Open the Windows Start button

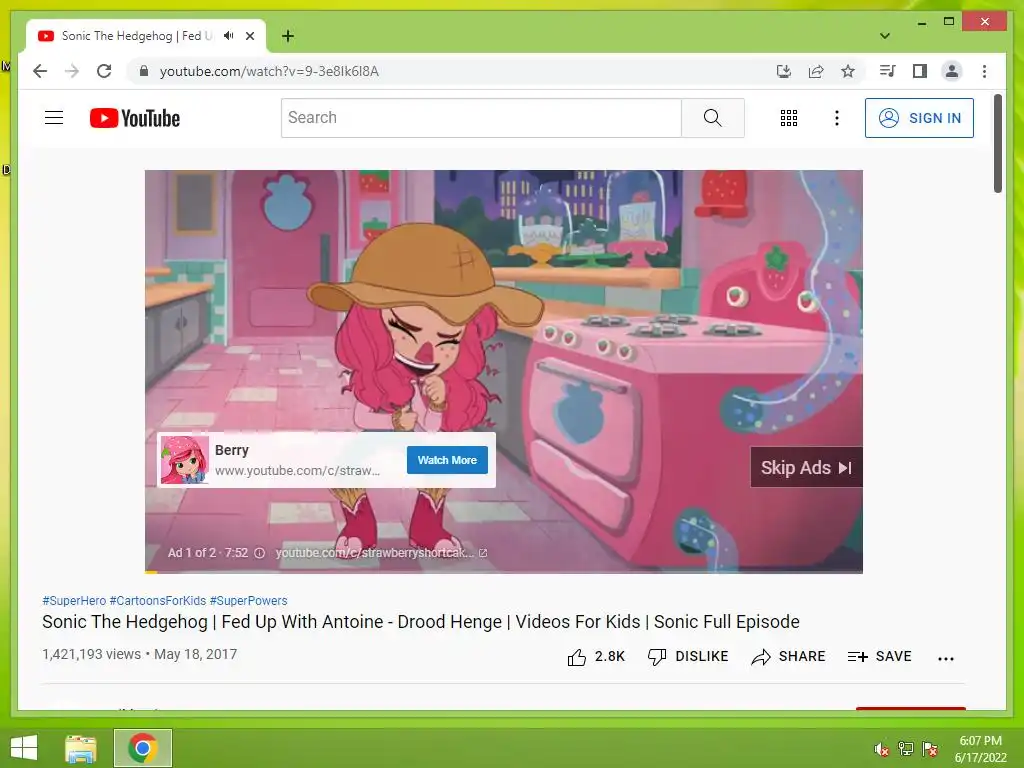[24, 748]
